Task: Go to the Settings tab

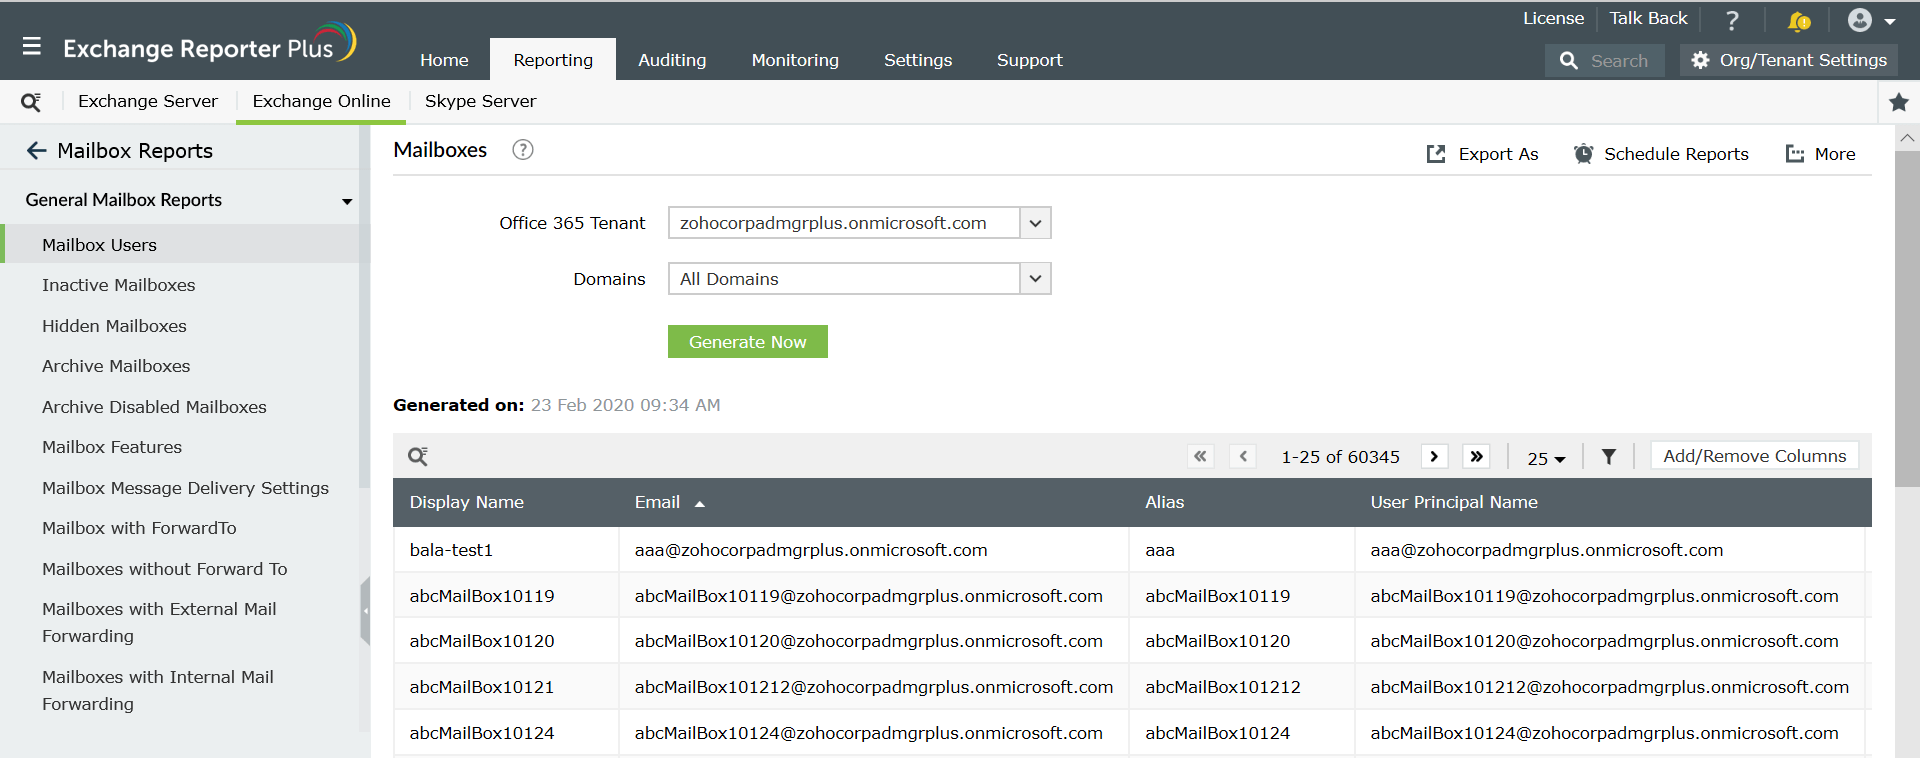Action: tap(918, 60)
